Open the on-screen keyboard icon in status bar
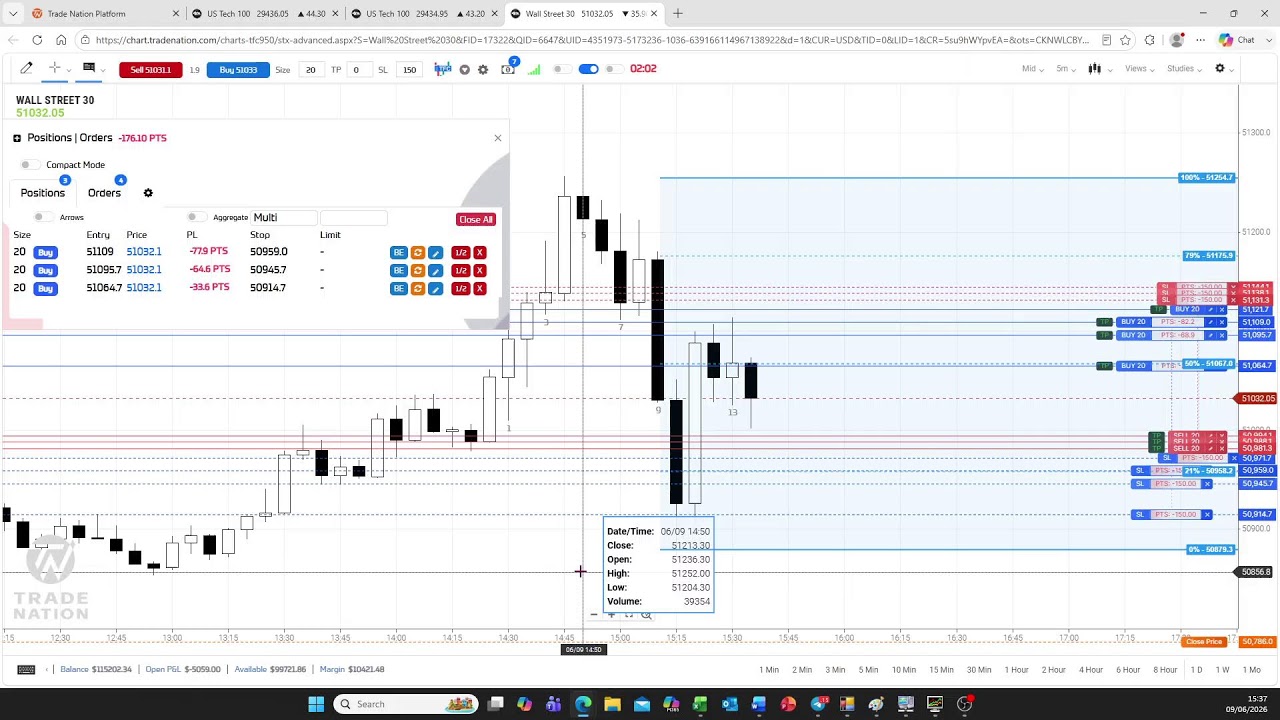 pyautogui.click(x=26, y=669)
